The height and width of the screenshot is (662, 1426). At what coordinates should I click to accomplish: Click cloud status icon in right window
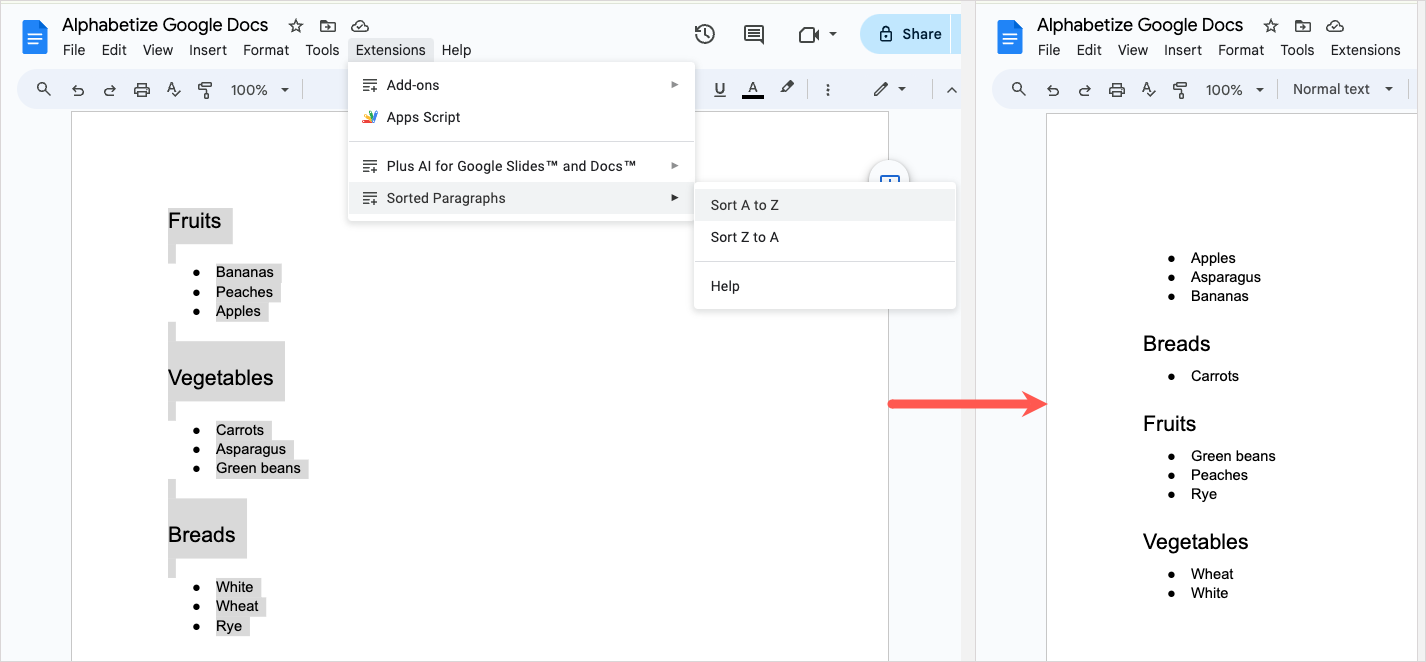1334,26
